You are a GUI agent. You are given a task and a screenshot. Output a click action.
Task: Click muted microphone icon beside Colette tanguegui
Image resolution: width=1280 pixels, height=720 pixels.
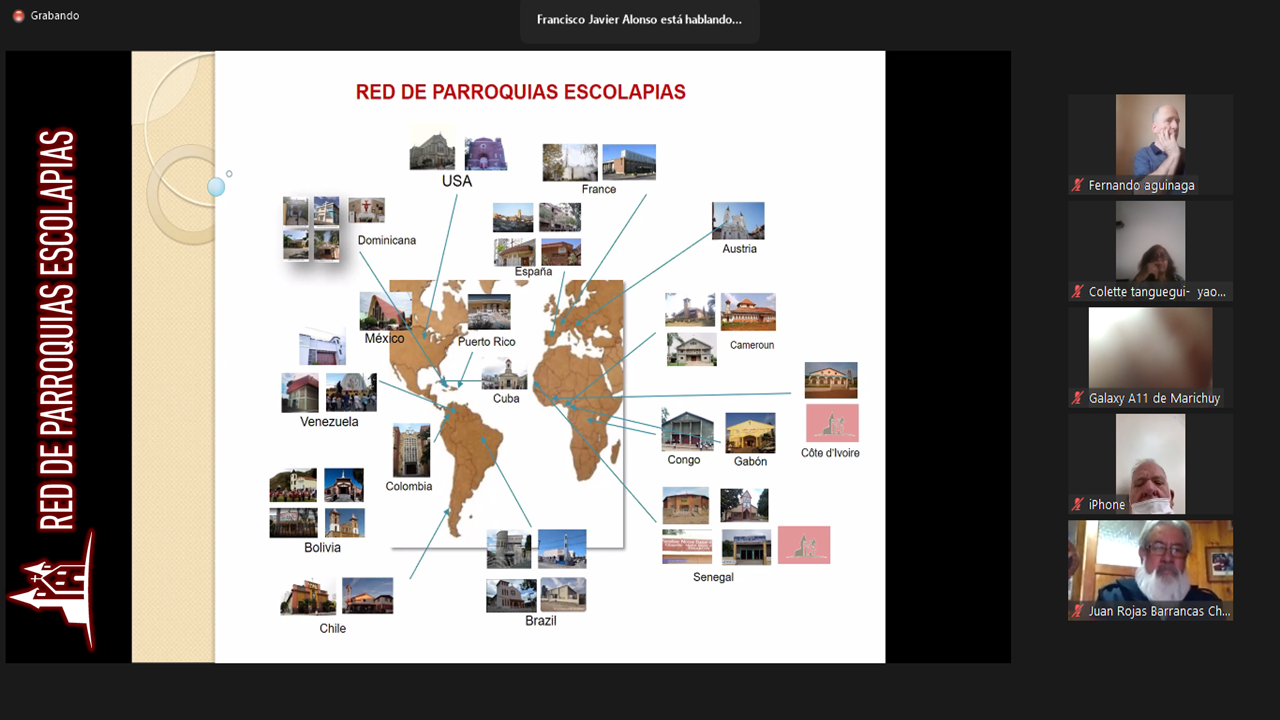click(x=1077, y=292)
